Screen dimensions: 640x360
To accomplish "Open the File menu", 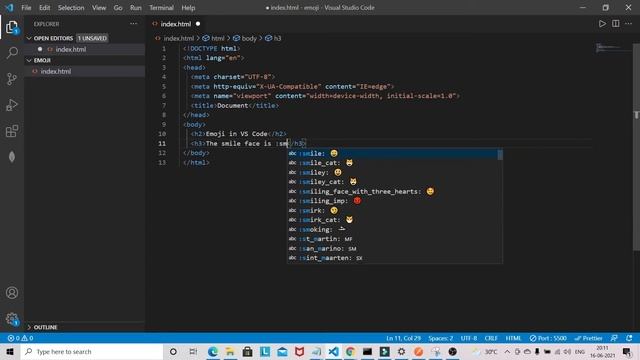I will click(26, 7).
